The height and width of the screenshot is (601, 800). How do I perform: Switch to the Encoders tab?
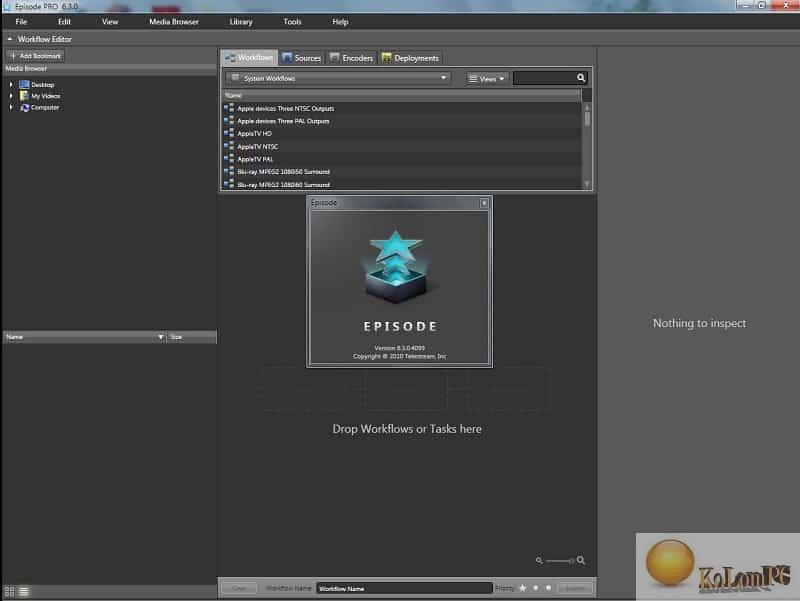pos(352,58)
